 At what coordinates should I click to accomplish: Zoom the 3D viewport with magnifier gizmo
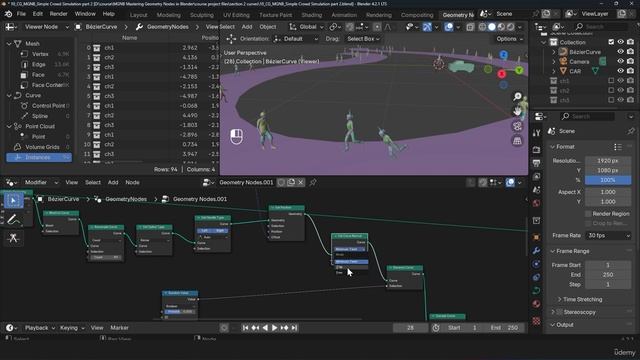point(517,97)
